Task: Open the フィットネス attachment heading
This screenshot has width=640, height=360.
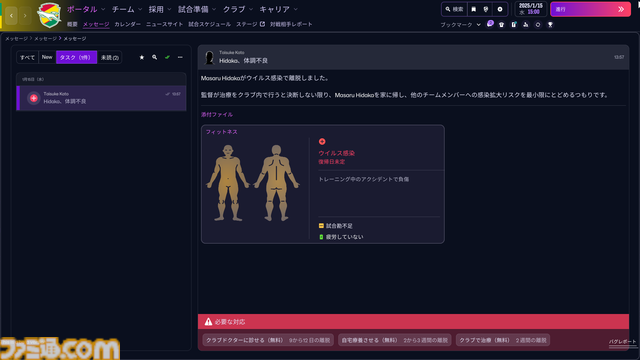Action: pos(222,132)
